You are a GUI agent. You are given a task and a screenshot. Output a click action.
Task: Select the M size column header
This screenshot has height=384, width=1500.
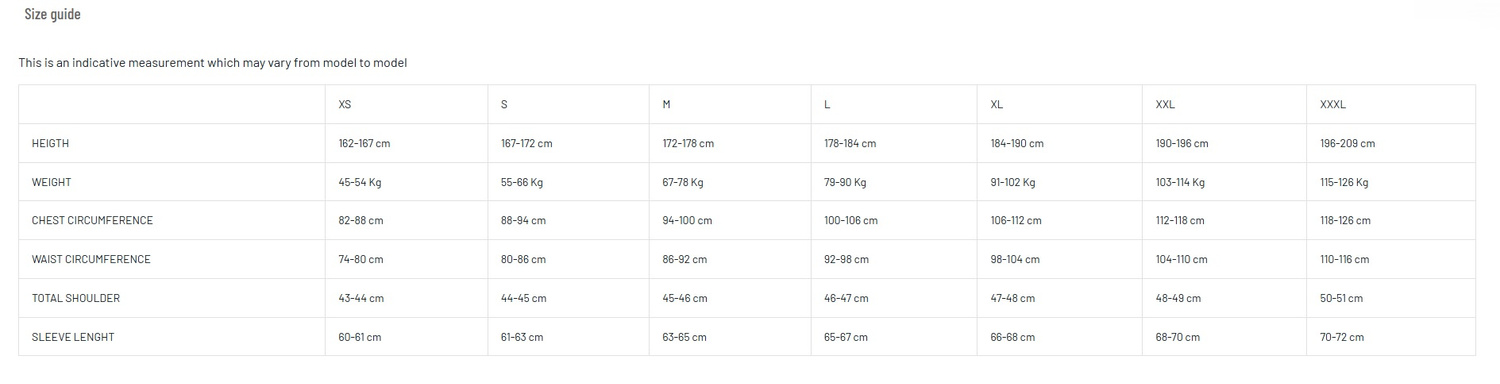click(x=667, y=105)
